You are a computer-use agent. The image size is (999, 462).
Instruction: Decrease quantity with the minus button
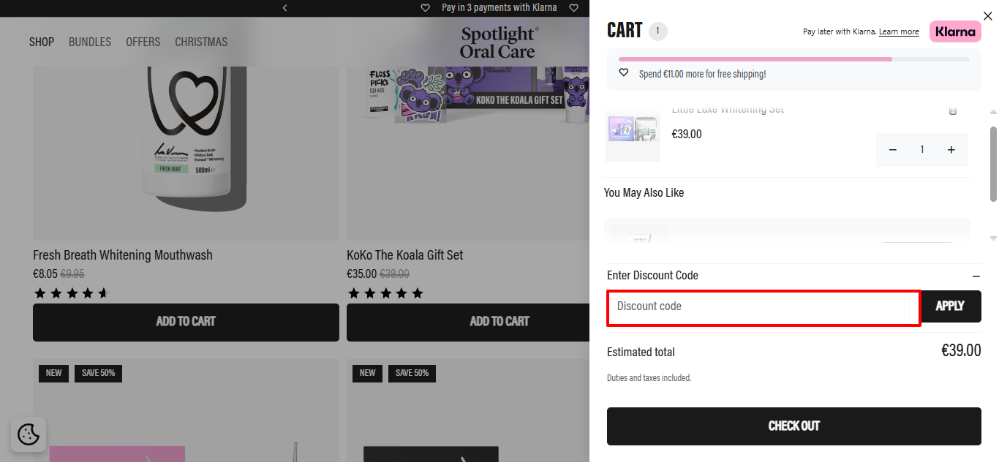coord(893,150)
